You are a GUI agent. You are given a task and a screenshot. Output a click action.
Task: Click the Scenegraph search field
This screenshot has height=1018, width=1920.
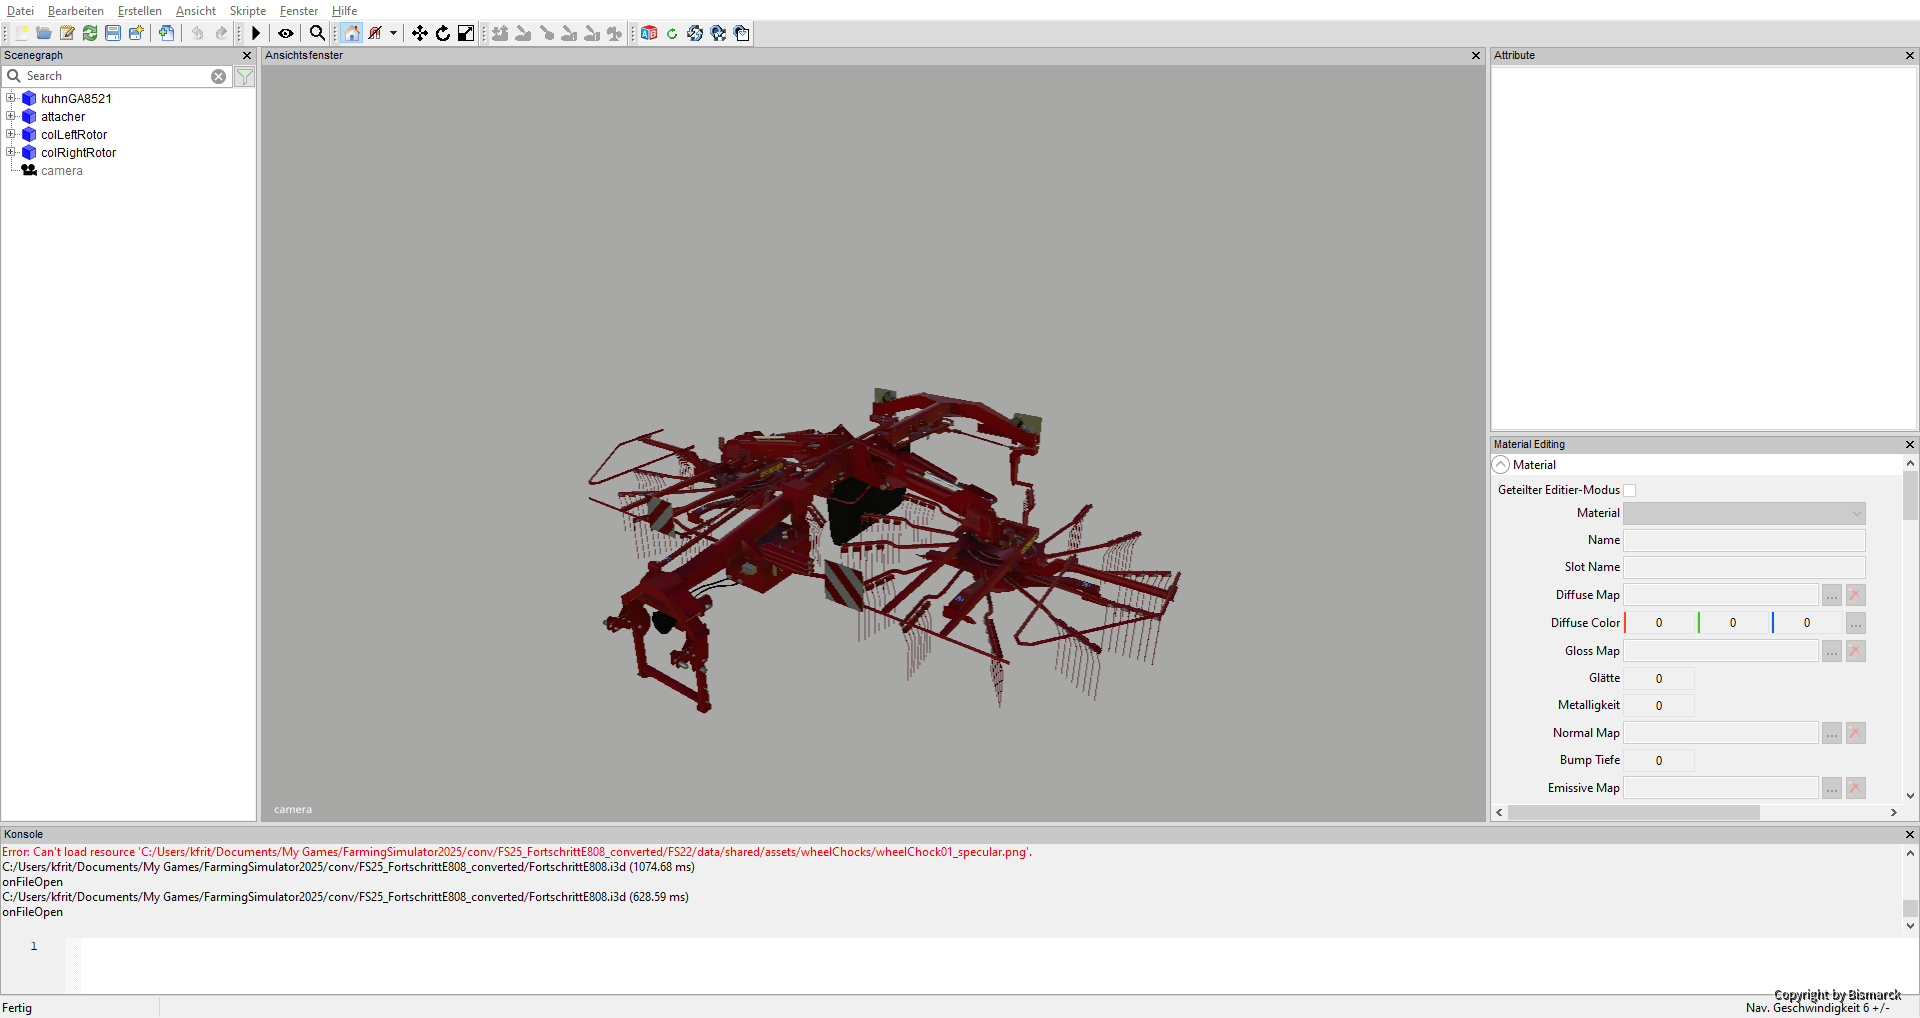[x=115, y=76]
